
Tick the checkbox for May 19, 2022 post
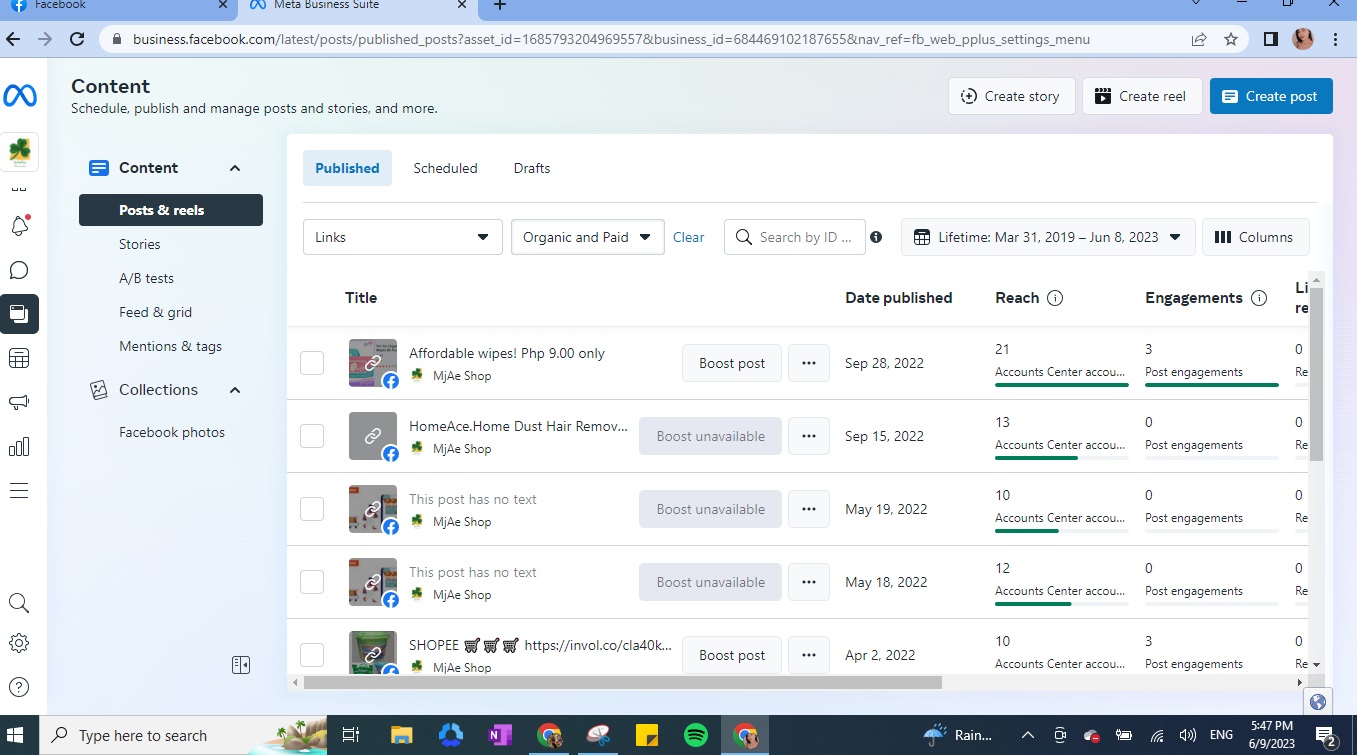point(312,509)
